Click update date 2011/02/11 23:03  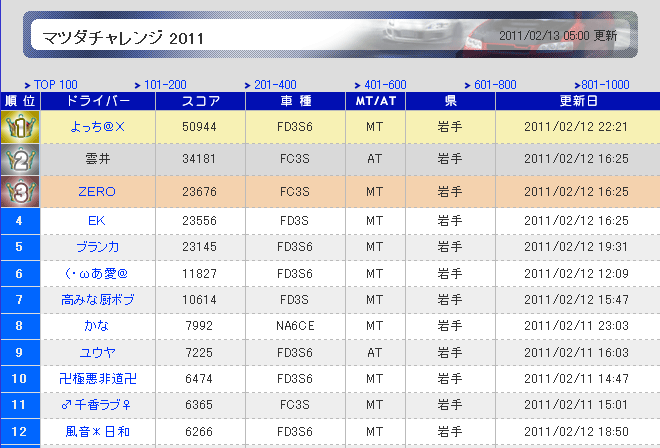pos(576,325)
